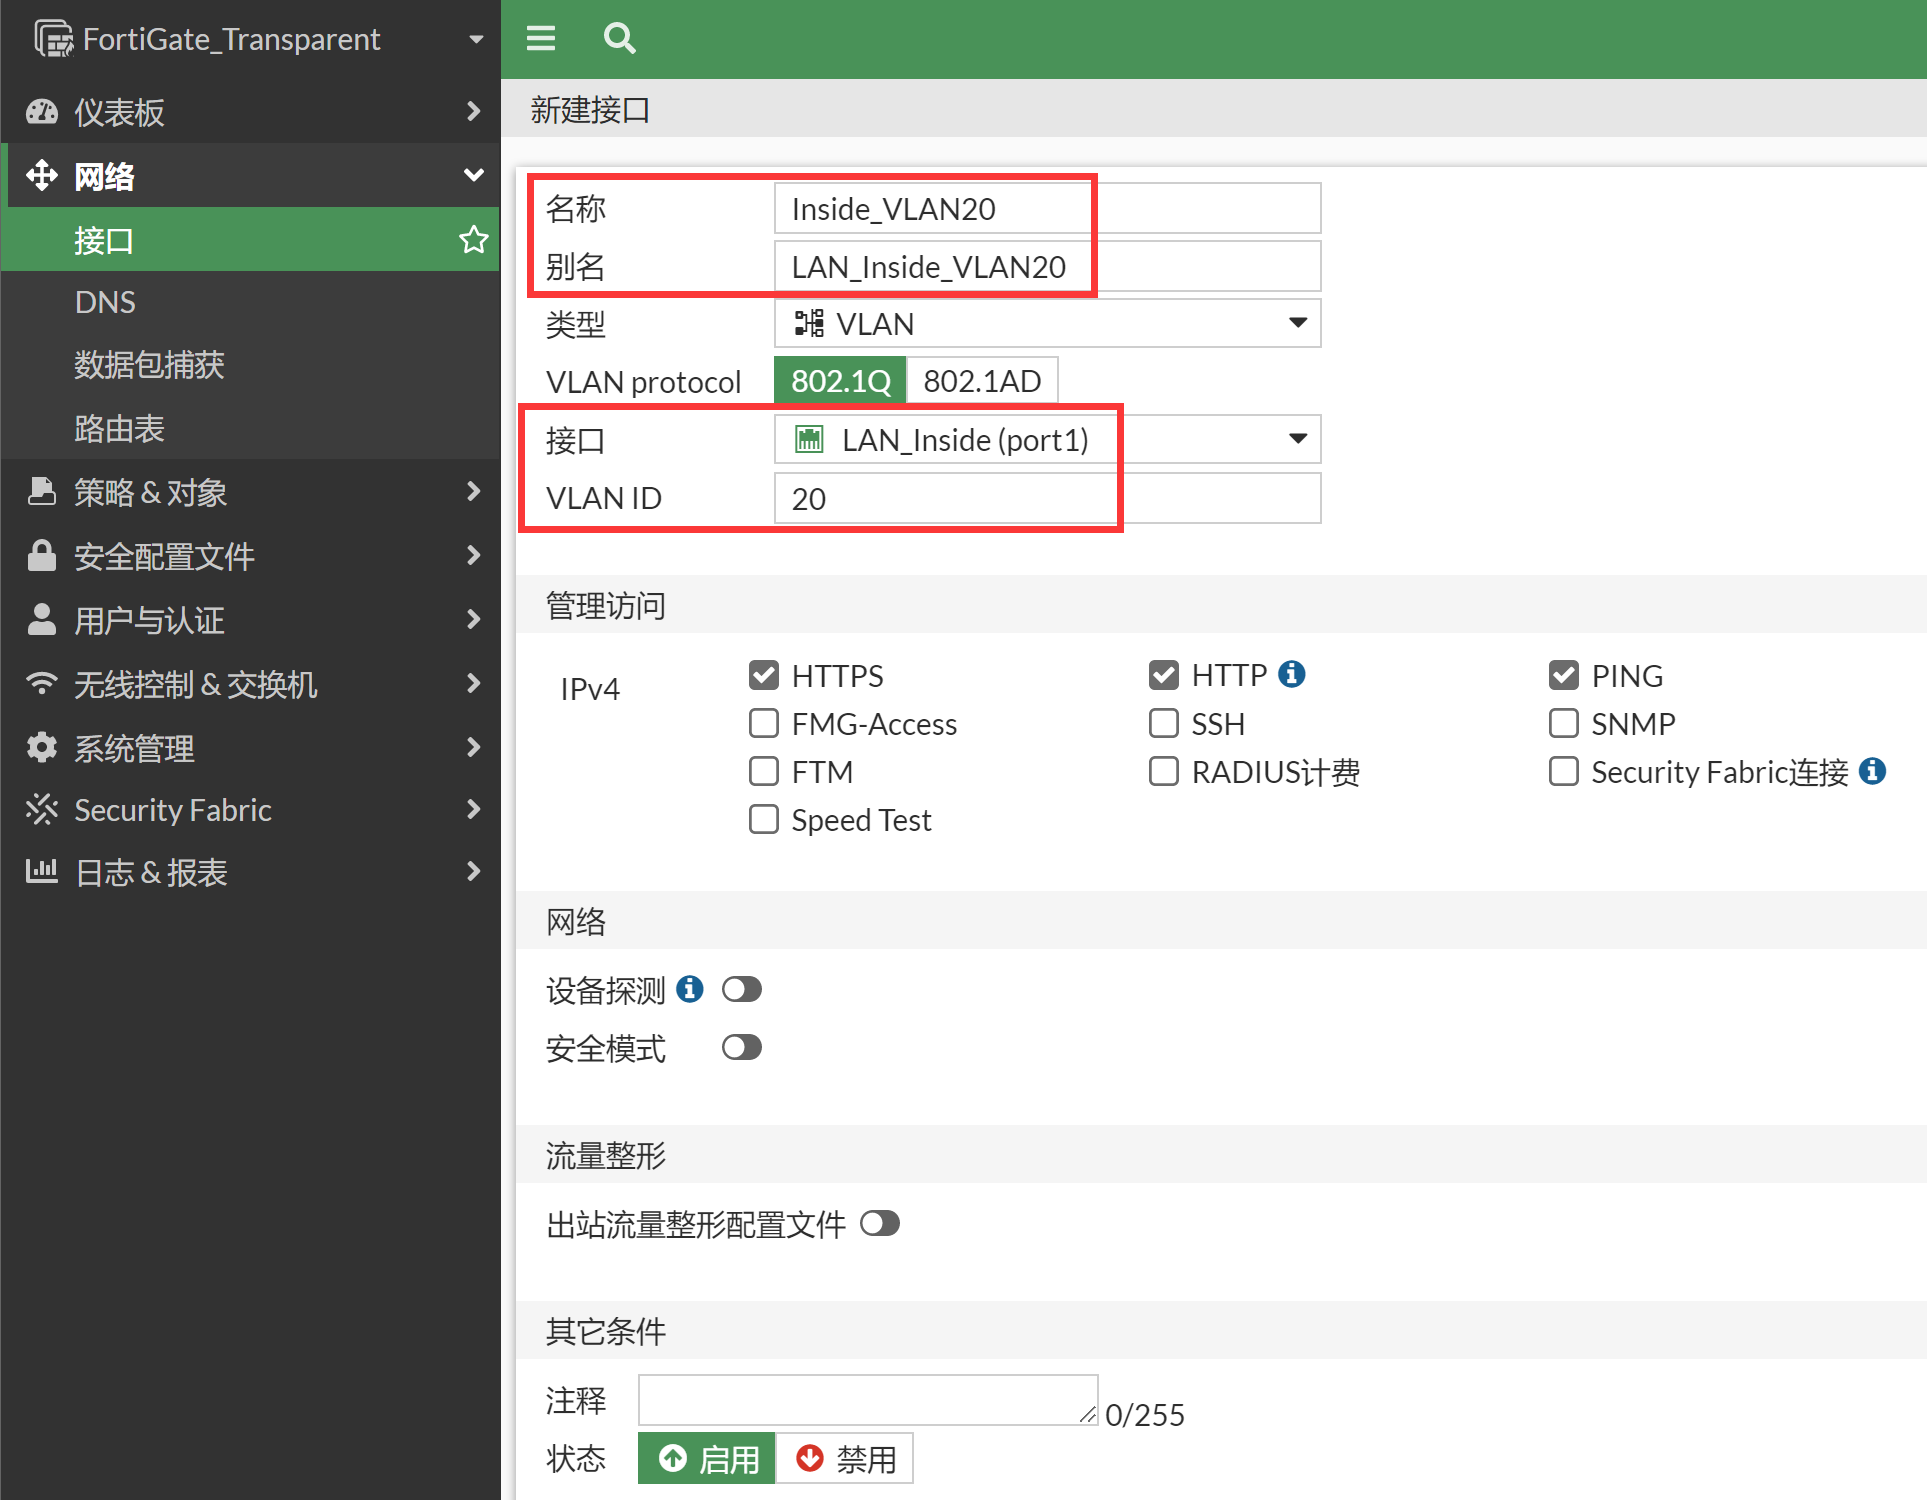Click the HTTP info icon
The width and height of the screenshot is (1927, 1500).
pyautogui.click(x=1292, y=674)
